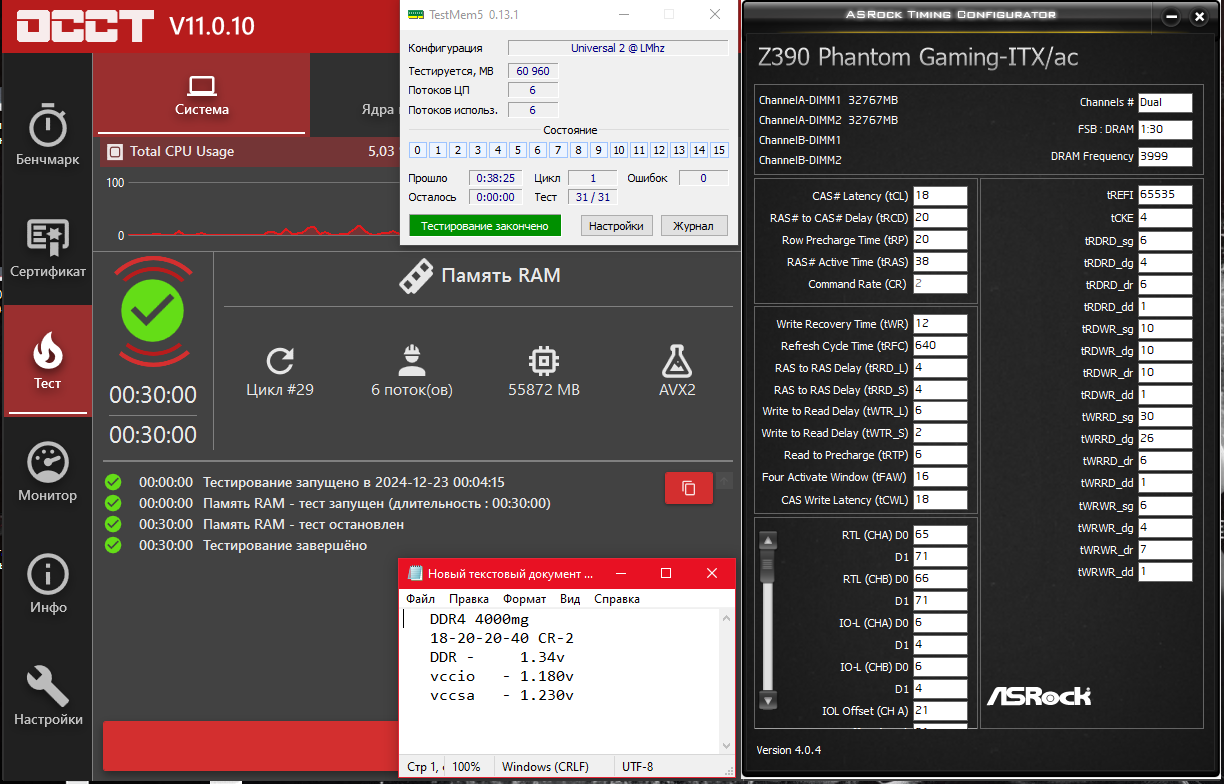Switch to the Ядра tab in OCCT
Screen dimensions: 1224x784
(x=378, y=109)
